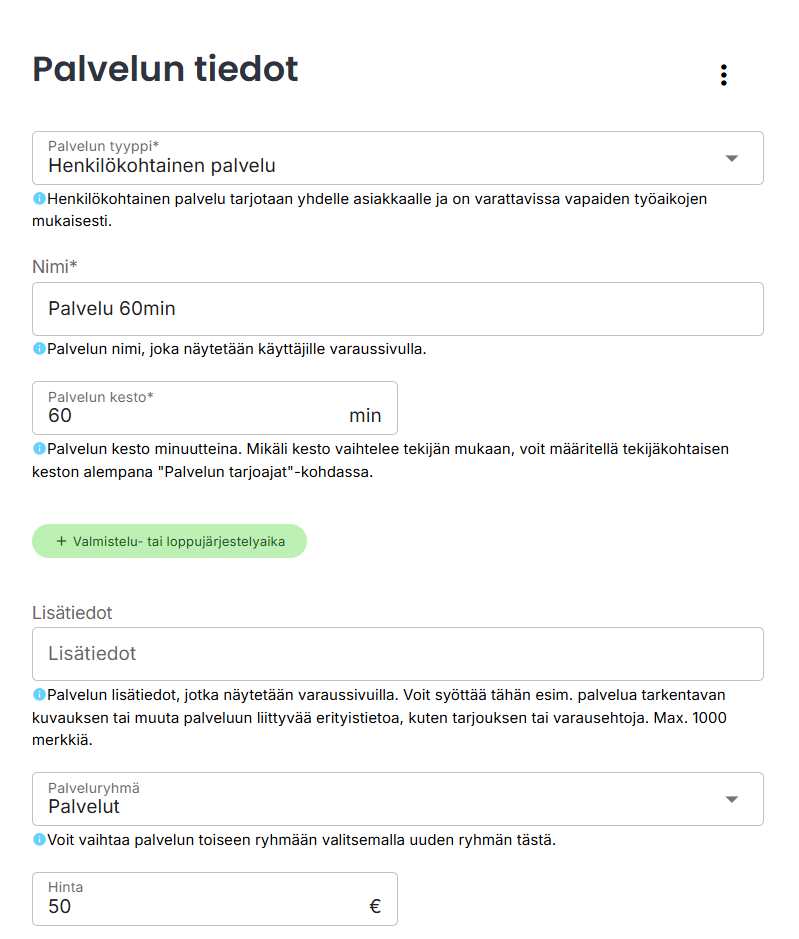Click info icon below Palvelun kesto field
Image resolution: width=799 pixels, height=939 pixels.
(39, 449)
